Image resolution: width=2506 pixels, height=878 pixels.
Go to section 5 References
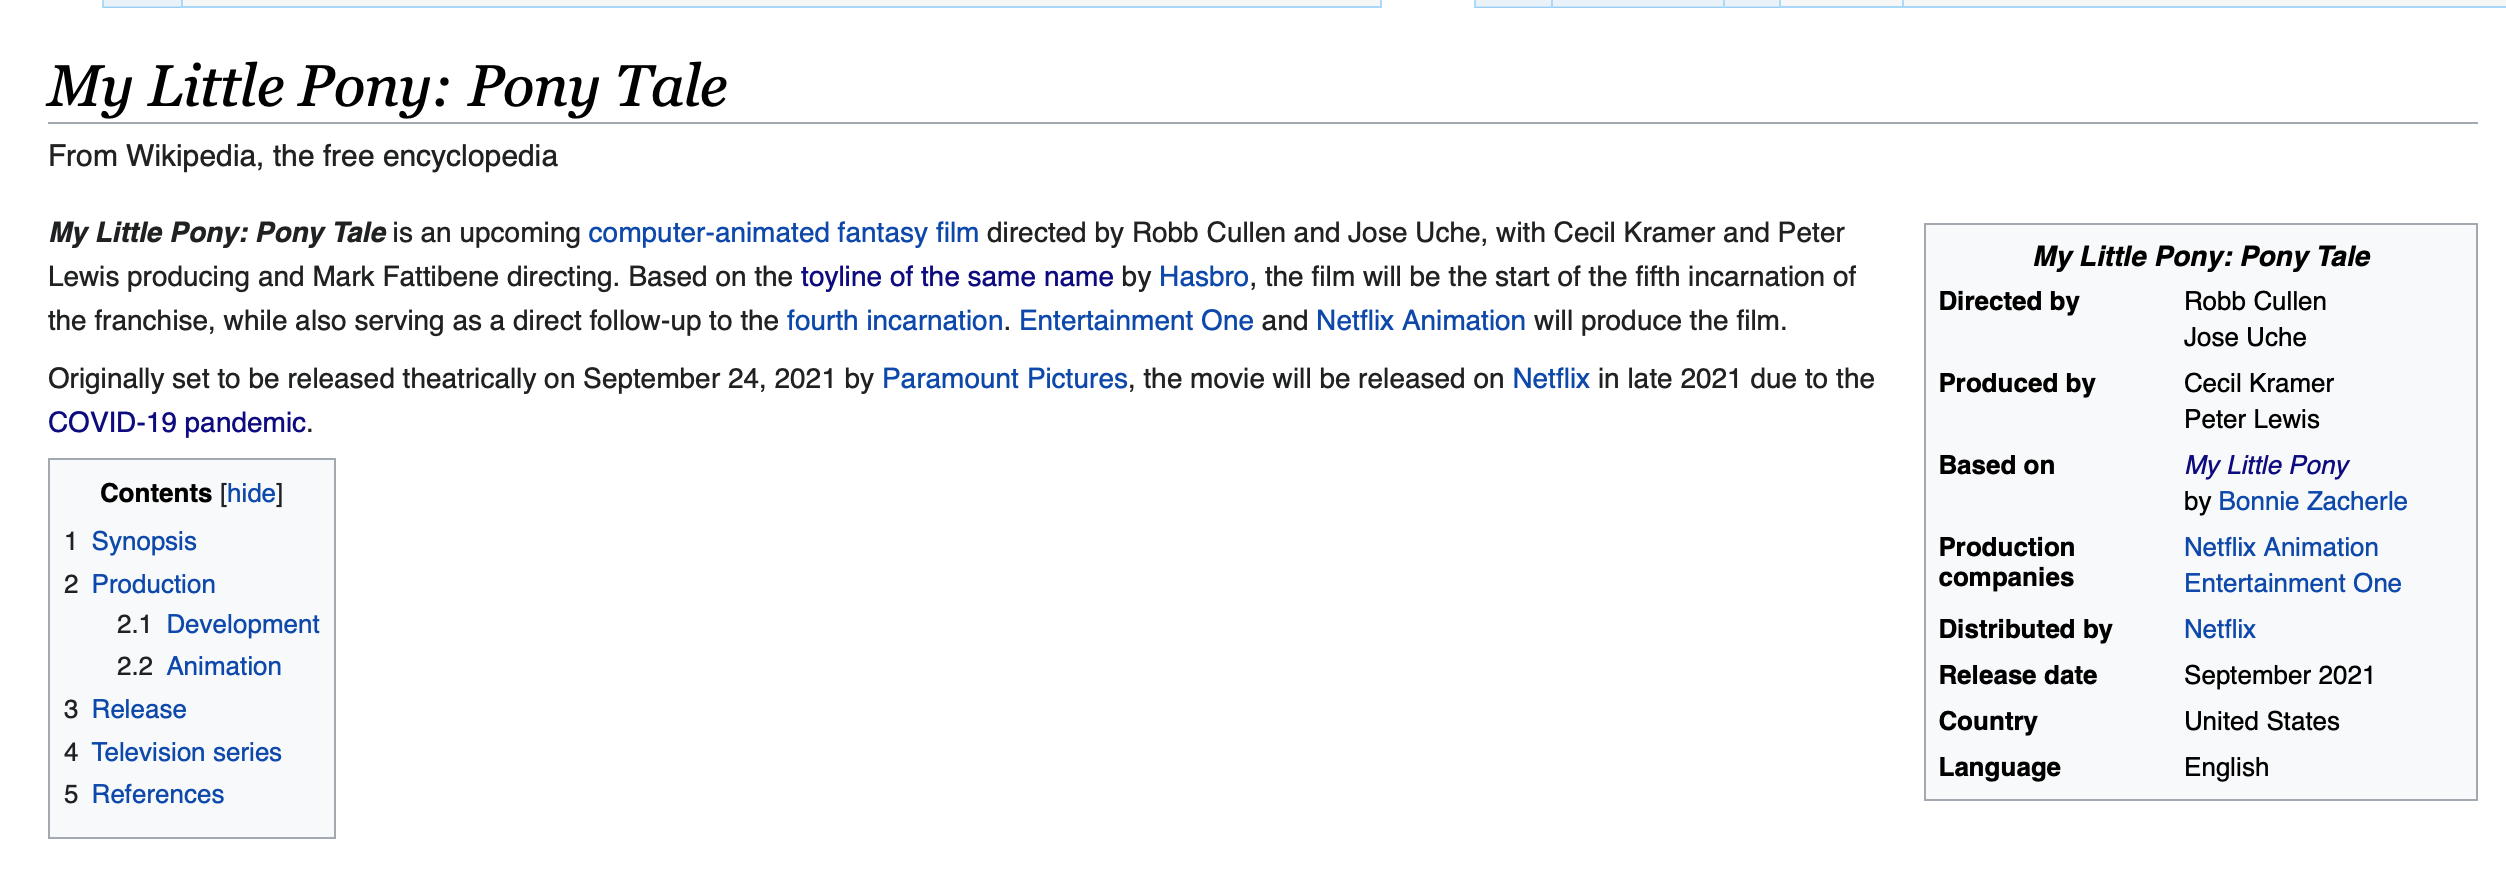pos(158,795)
